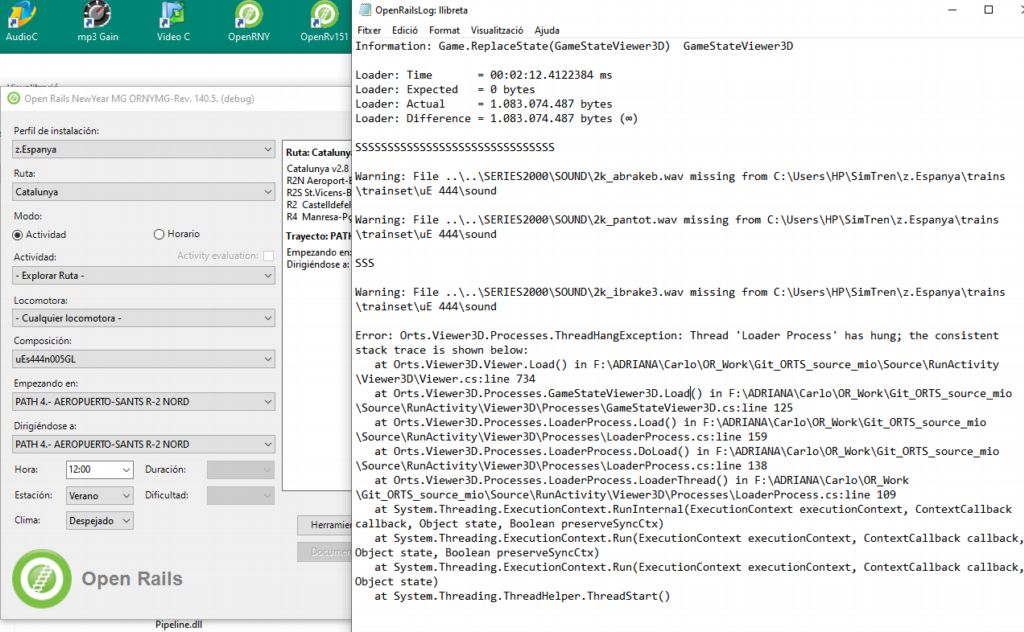Open the Video C desktop shortcut
Image resolution: width=1024 pixels, height=632 pixels.
click(x=173, y=17)
